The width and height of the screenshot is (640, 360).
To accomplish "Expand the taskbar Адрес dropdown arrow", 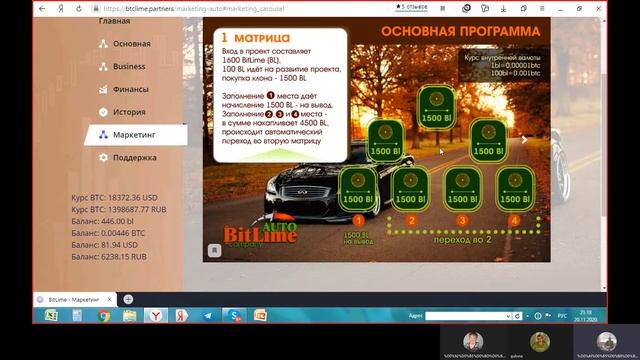I will (508, 316).
